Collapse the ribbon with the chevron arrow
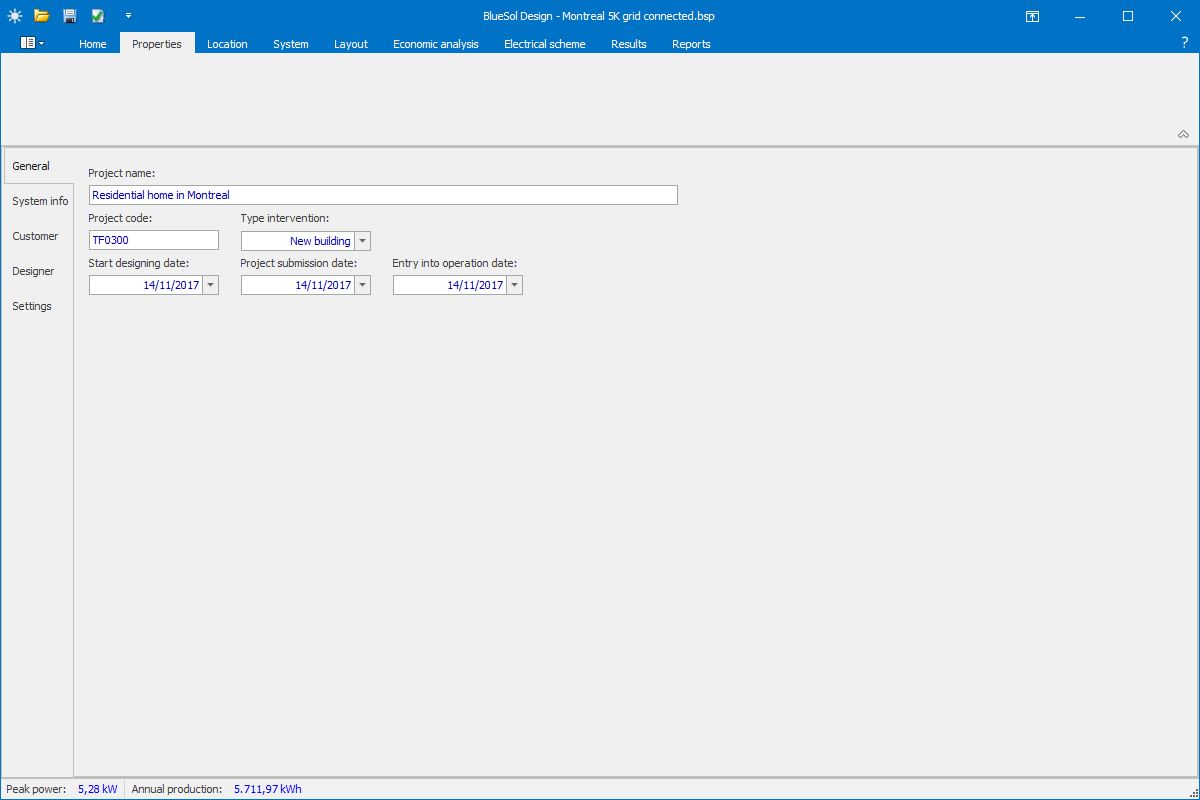 (x=1183, y=134)
